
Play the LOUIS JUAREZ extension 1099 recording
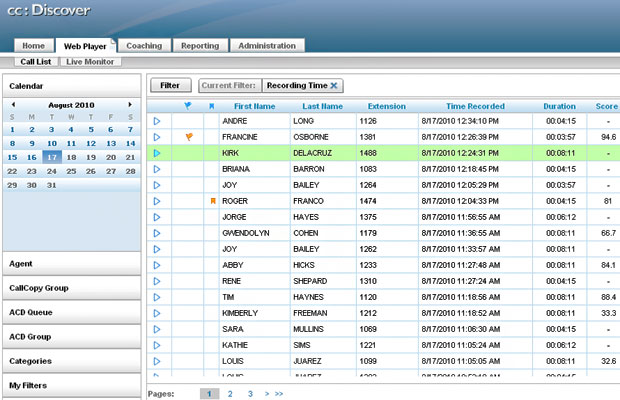[157, 361]
